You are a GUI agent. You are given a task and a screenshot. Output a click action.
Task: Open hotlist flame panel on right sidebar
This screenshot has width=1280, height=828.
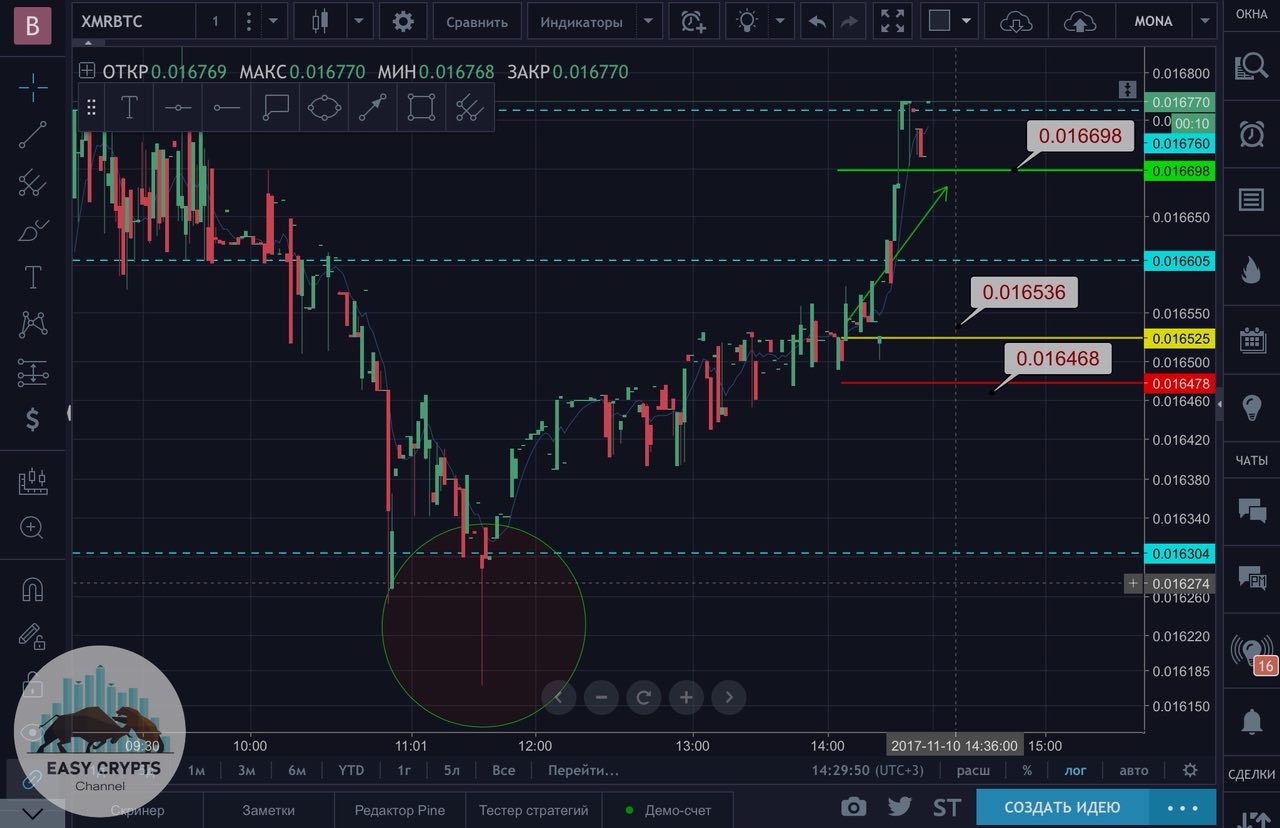coord(1251,270)
